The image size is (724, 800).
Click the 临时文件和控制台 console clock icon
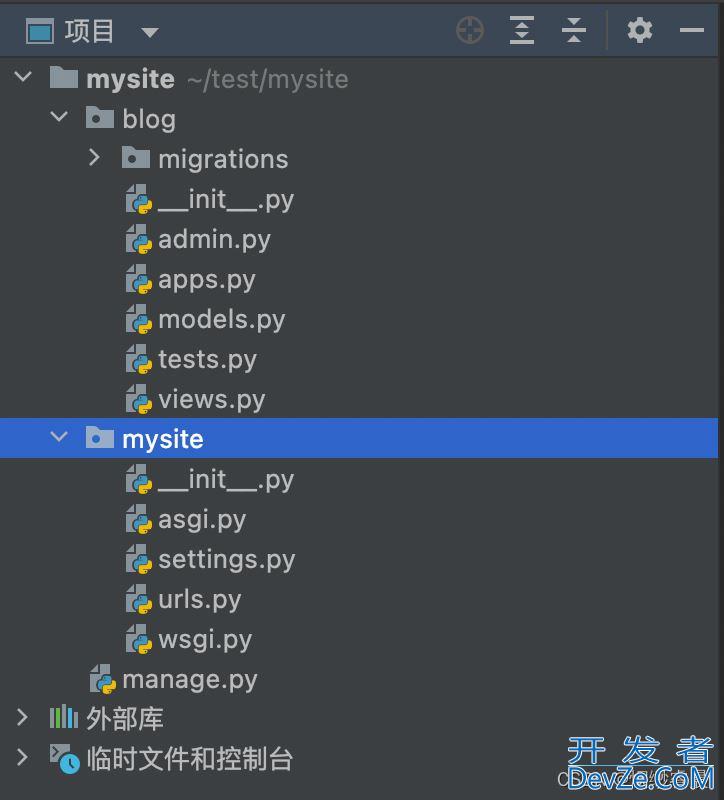point(65,759)
